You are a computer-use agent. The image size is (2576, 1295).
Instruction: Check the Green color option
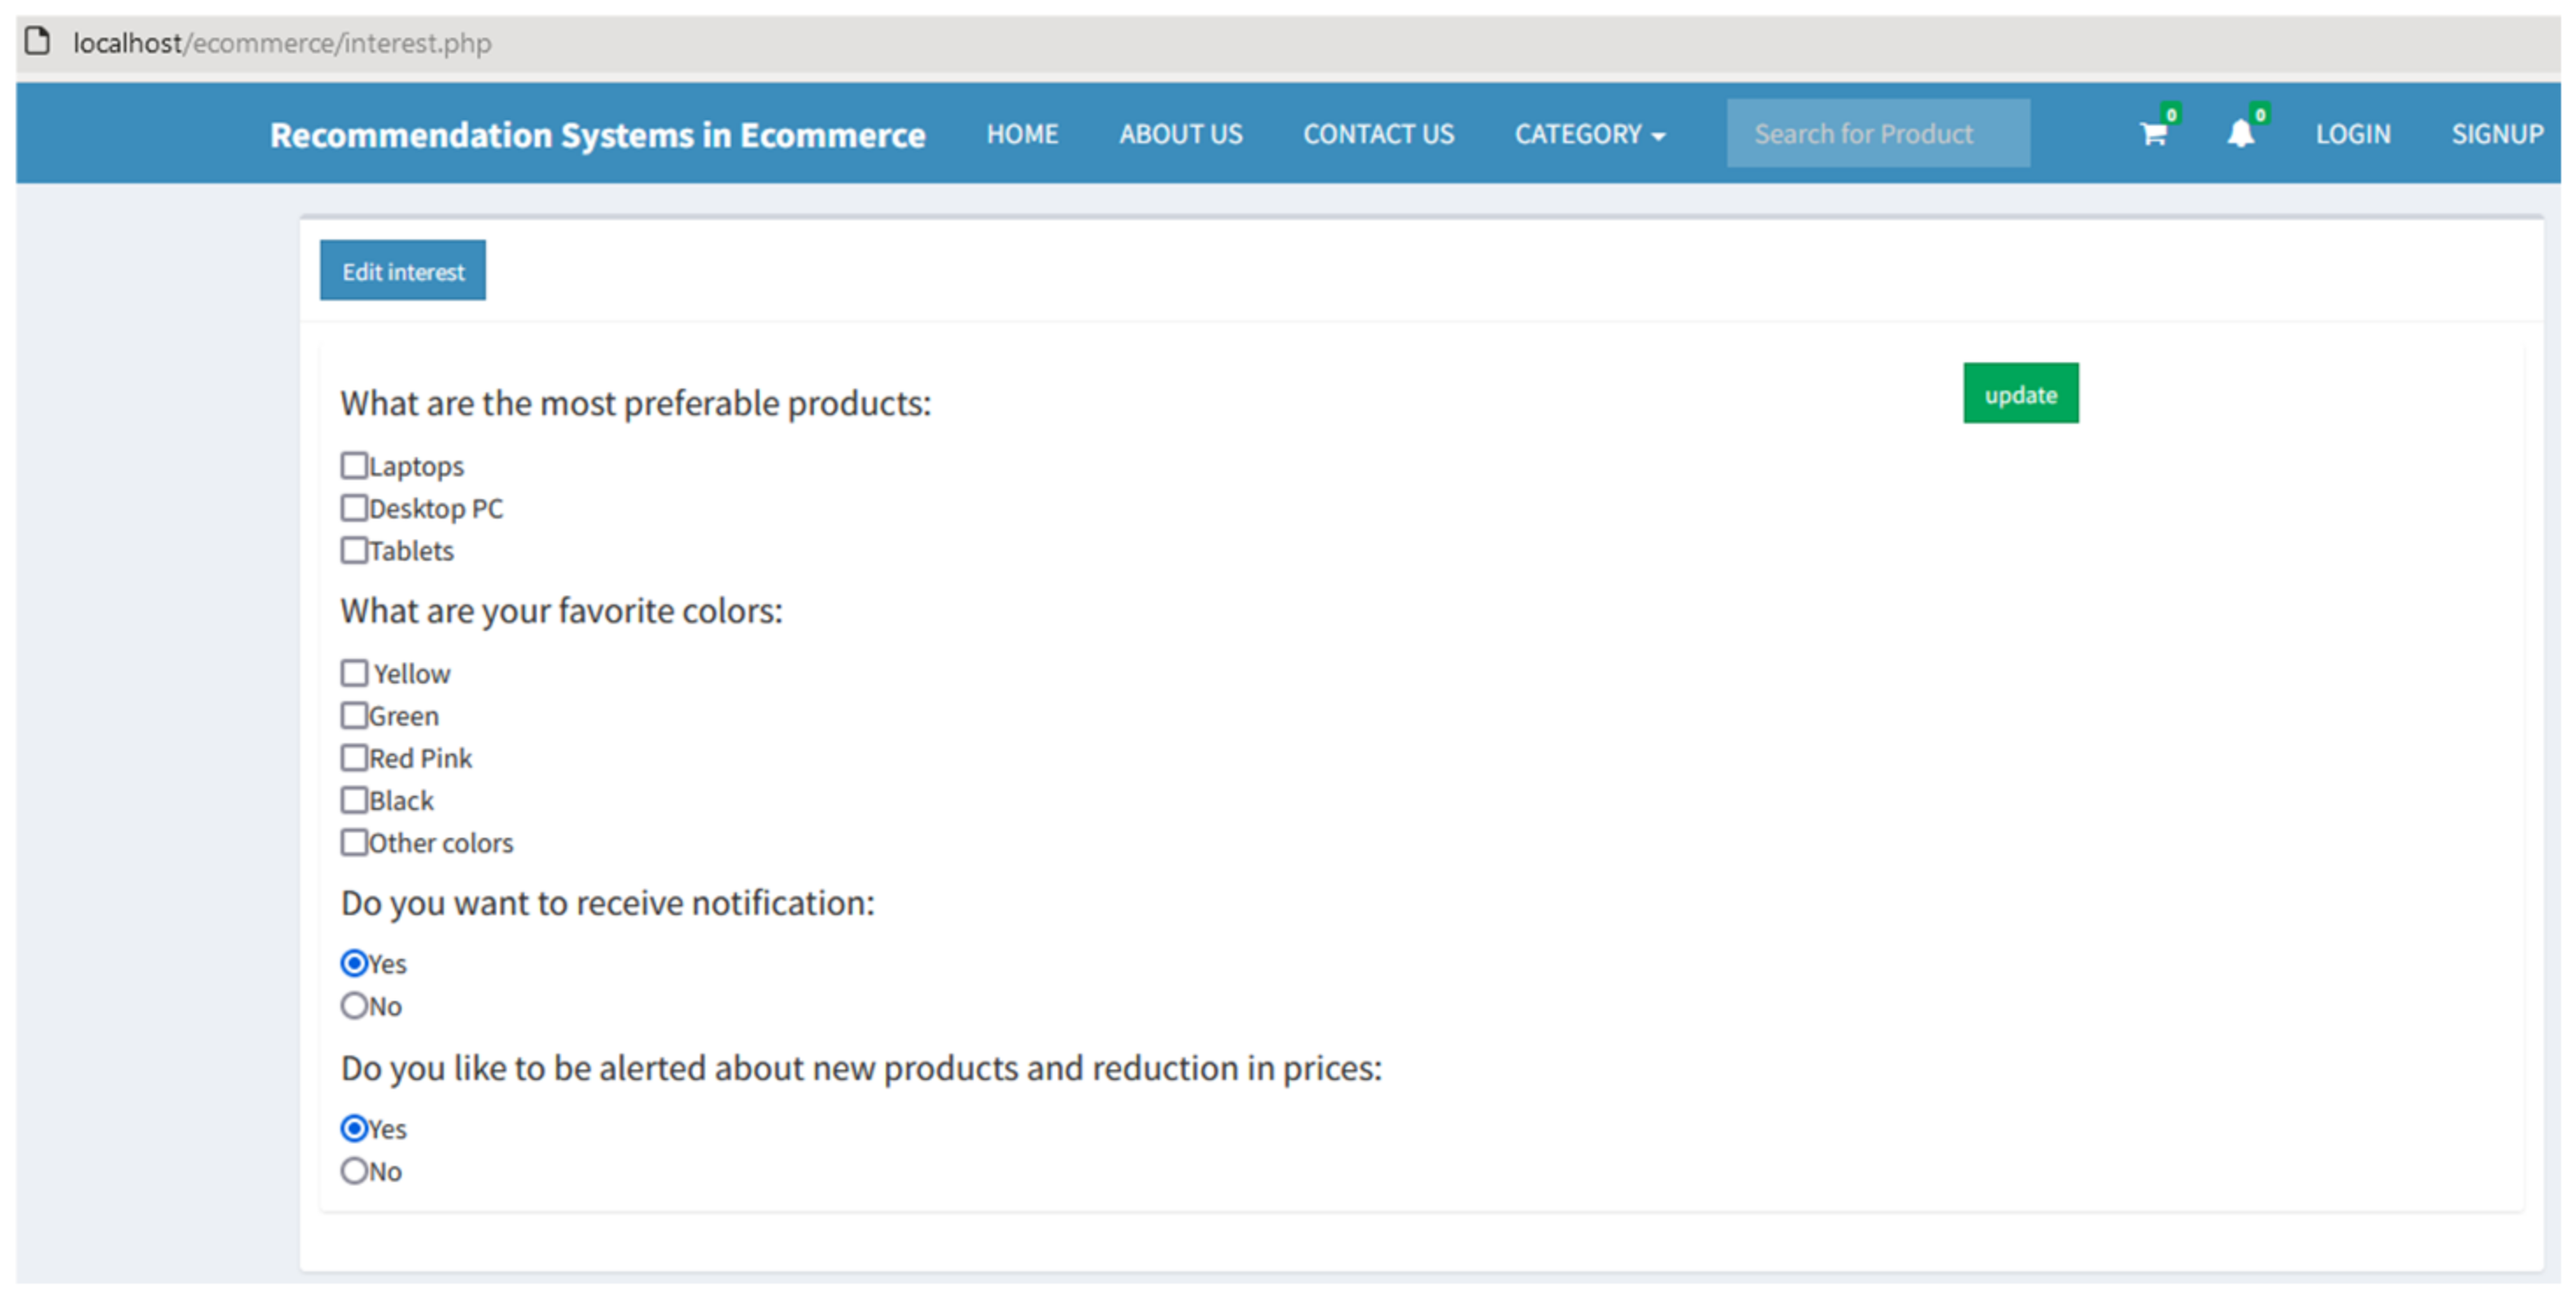pyautogui.click(x=354, y=715)
